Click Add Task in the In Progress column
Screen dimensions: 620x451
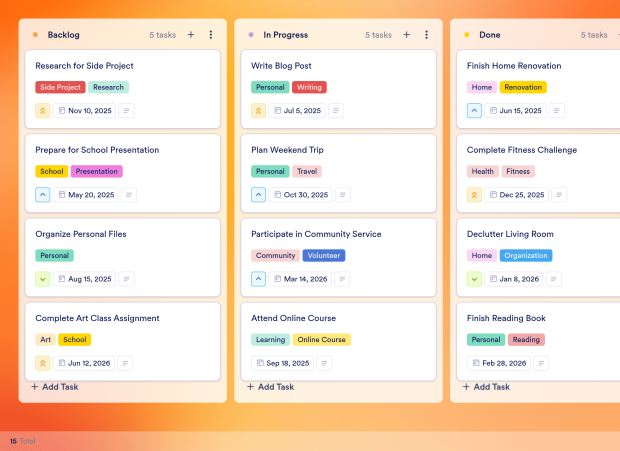(270, 387)
